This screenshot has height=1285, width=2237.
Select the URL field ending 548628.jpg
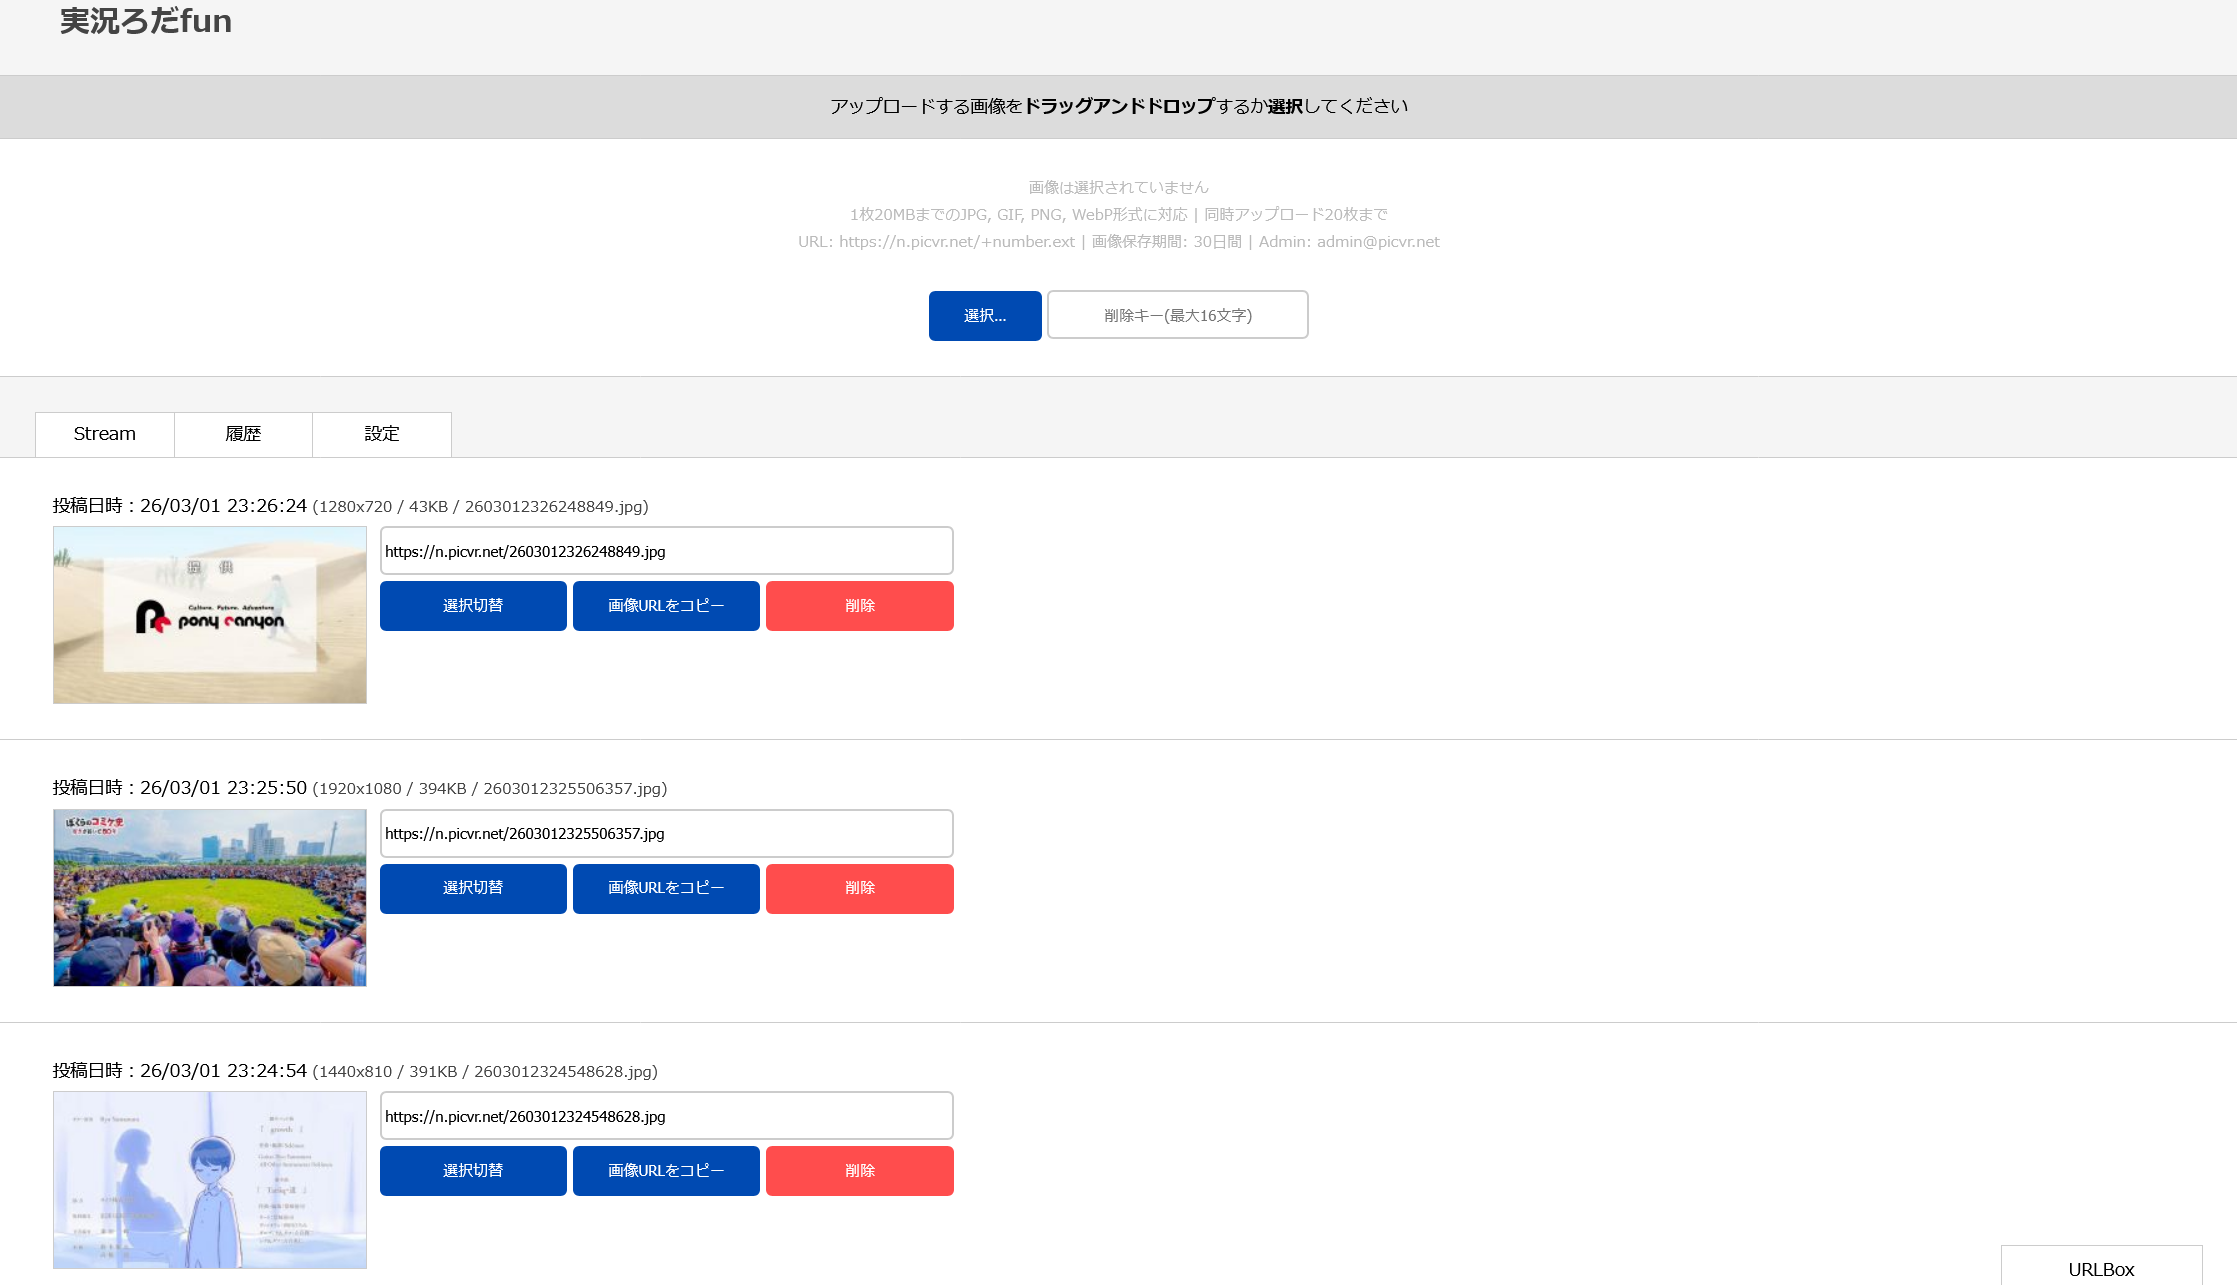pyautogui.click(x=666, y=1116)
